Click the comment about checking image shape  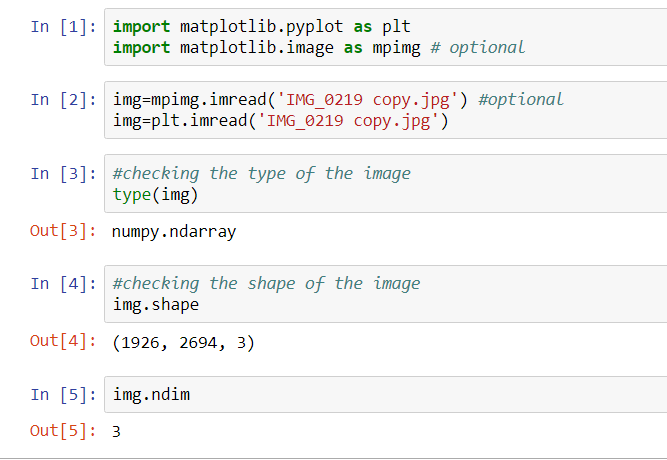click(266, 284)
